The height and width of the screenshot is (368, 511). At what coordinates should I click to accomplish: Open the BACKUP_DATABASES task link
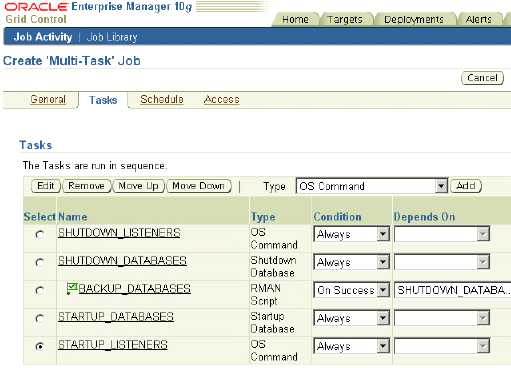point(135,288)
